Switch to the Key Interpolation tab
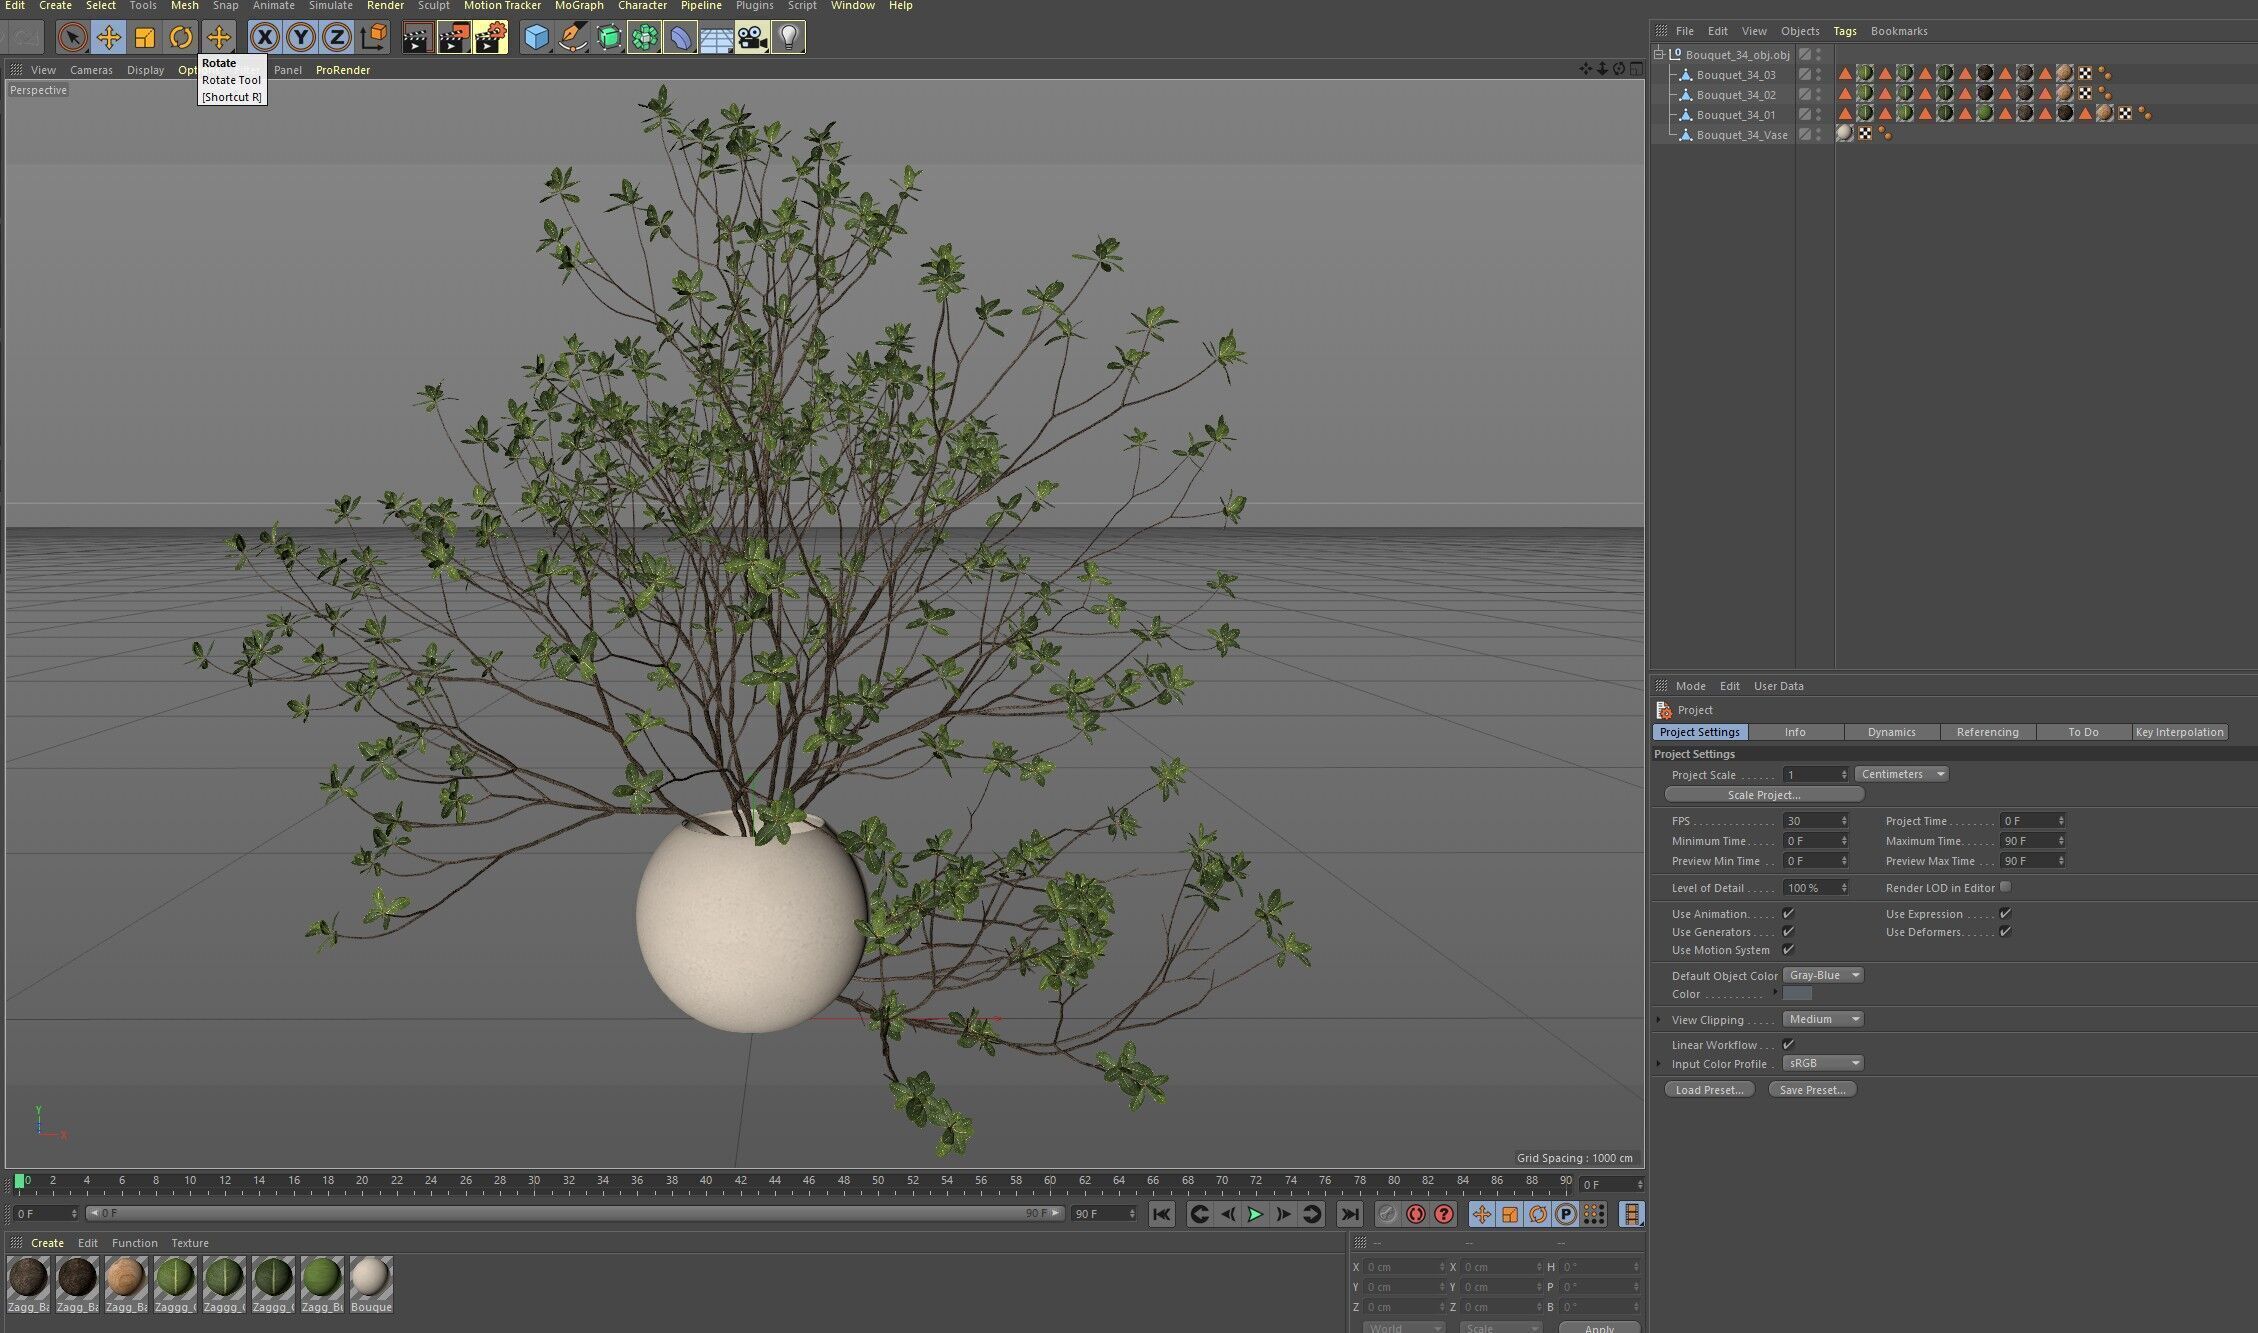Screen dimensions: 2258x1333 pyautogui.click(x=2180, y=732)
